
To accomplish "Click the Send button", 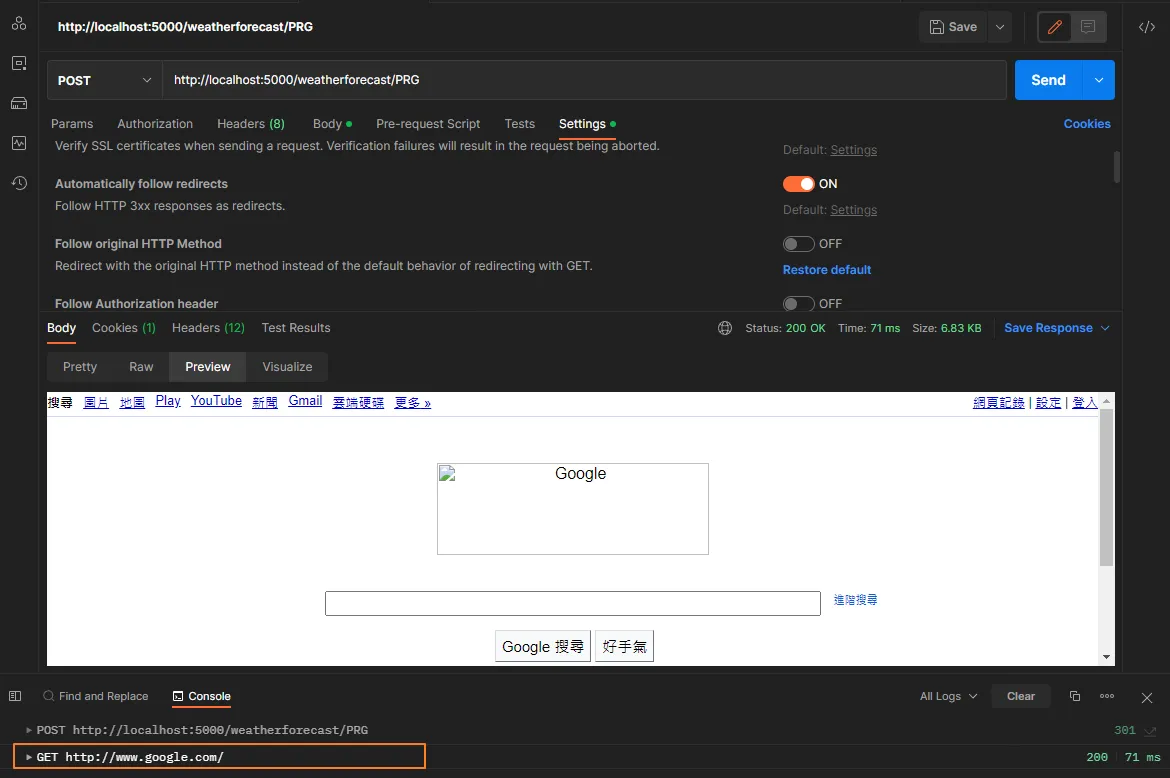I will tap(1047, 79).
